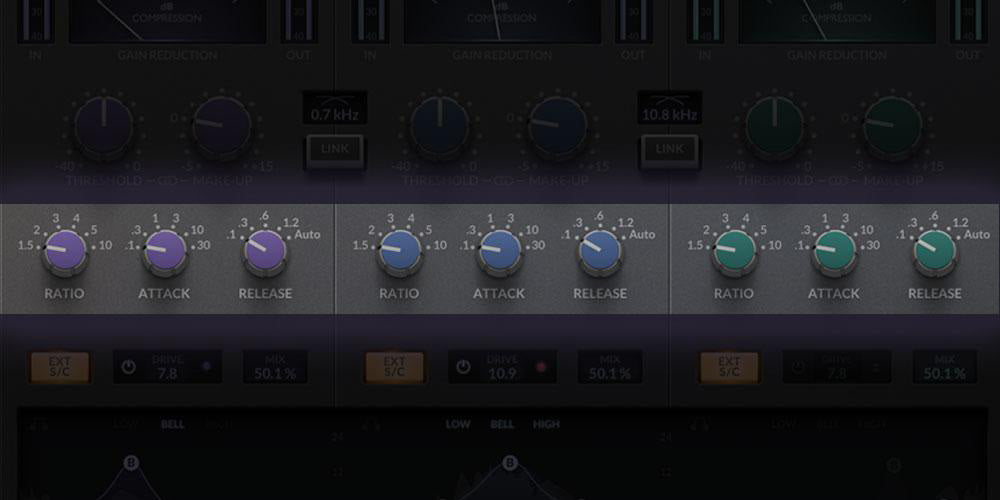The height and width of the screenshot is (500, 1000).
Task: Click the blue band MIX 50.1 % field
Action: [x=610, y=367]
